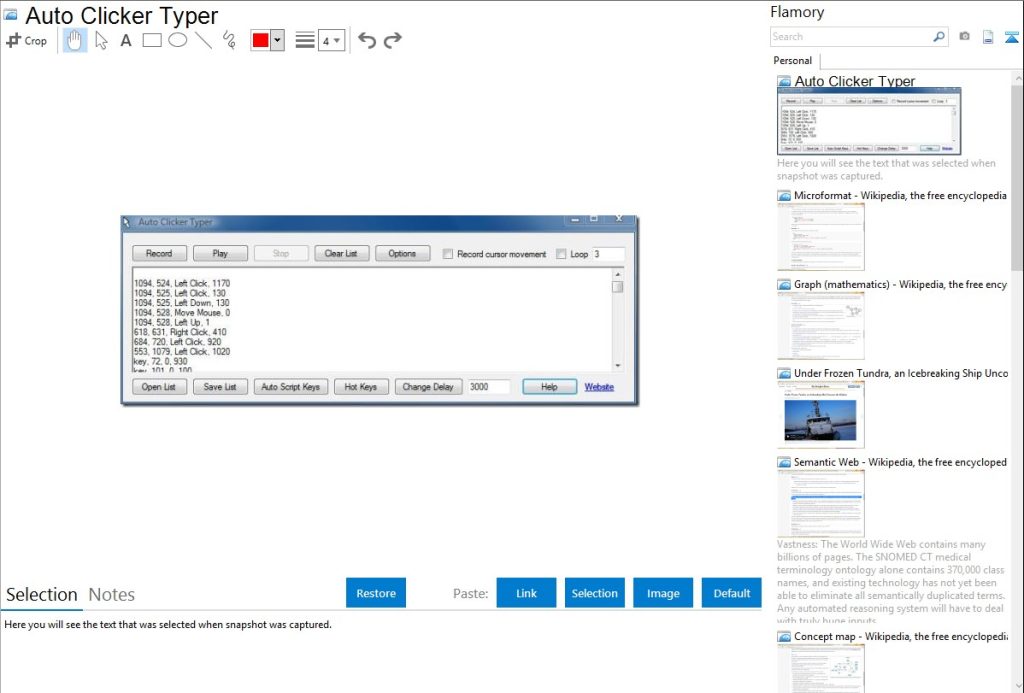Screen dimensions: 1024x693
Task: Paste using the Default button
Action: (731, 592)
